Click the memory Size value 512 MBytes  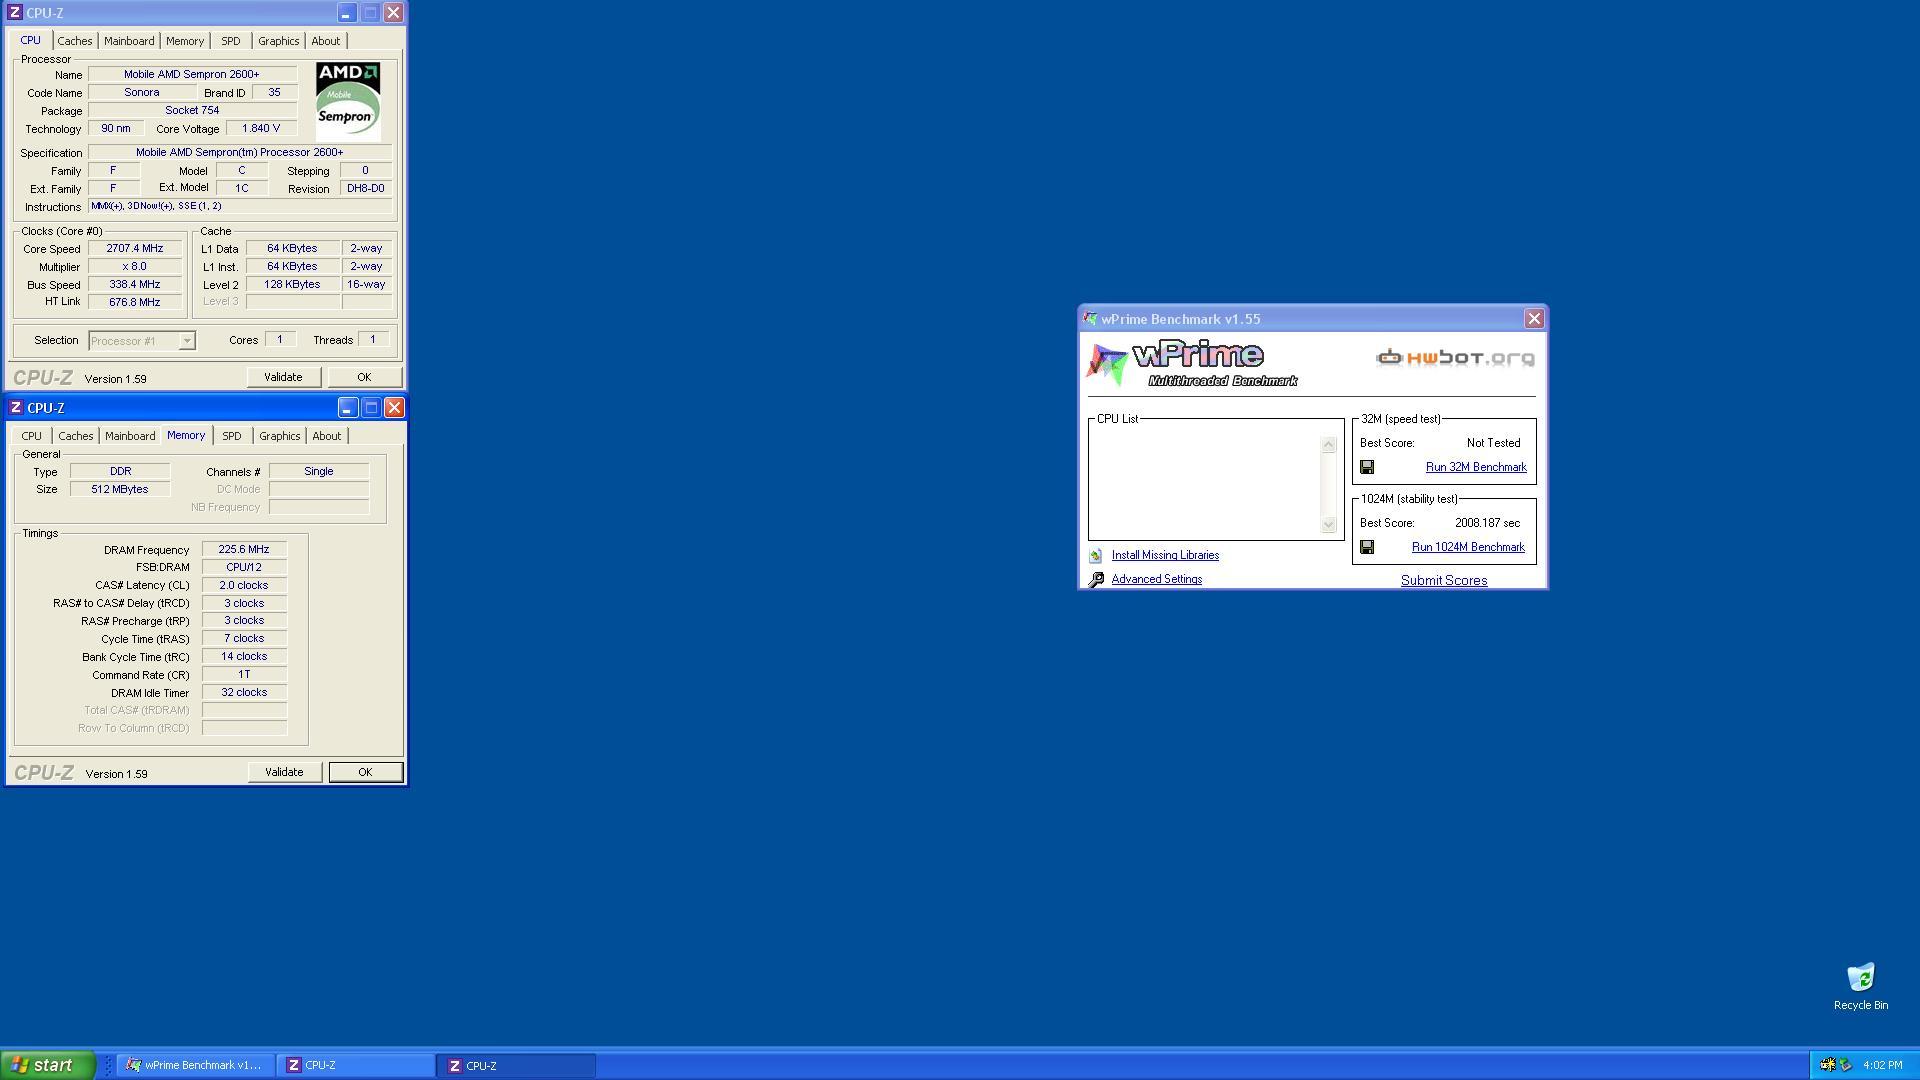[120, 489]
